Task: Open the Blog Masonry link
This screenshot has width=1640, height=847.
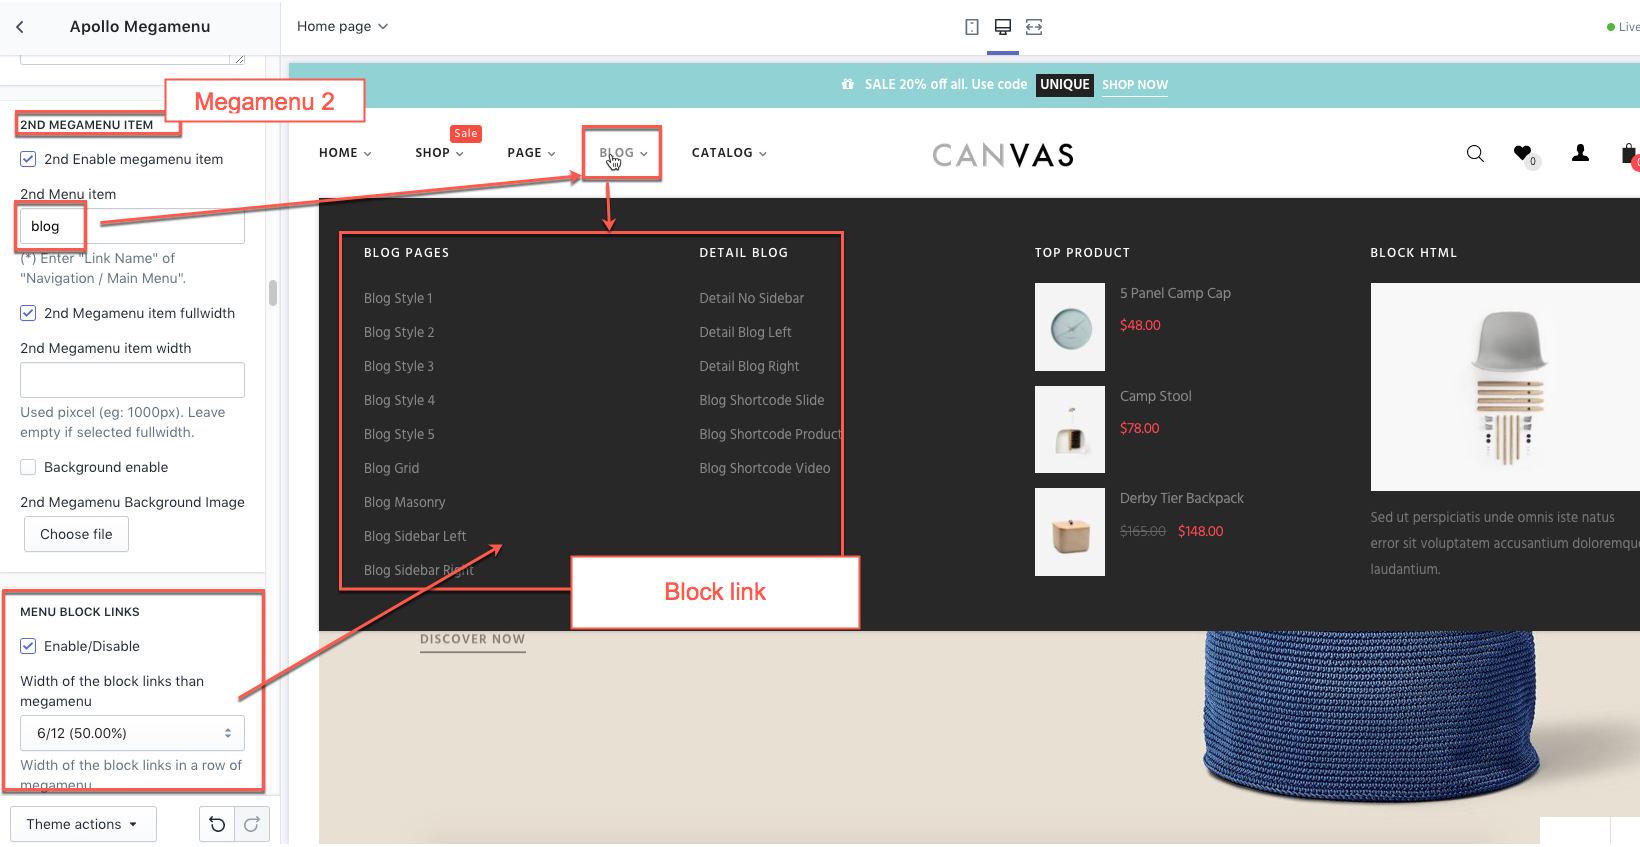Action: pos(404,502)
